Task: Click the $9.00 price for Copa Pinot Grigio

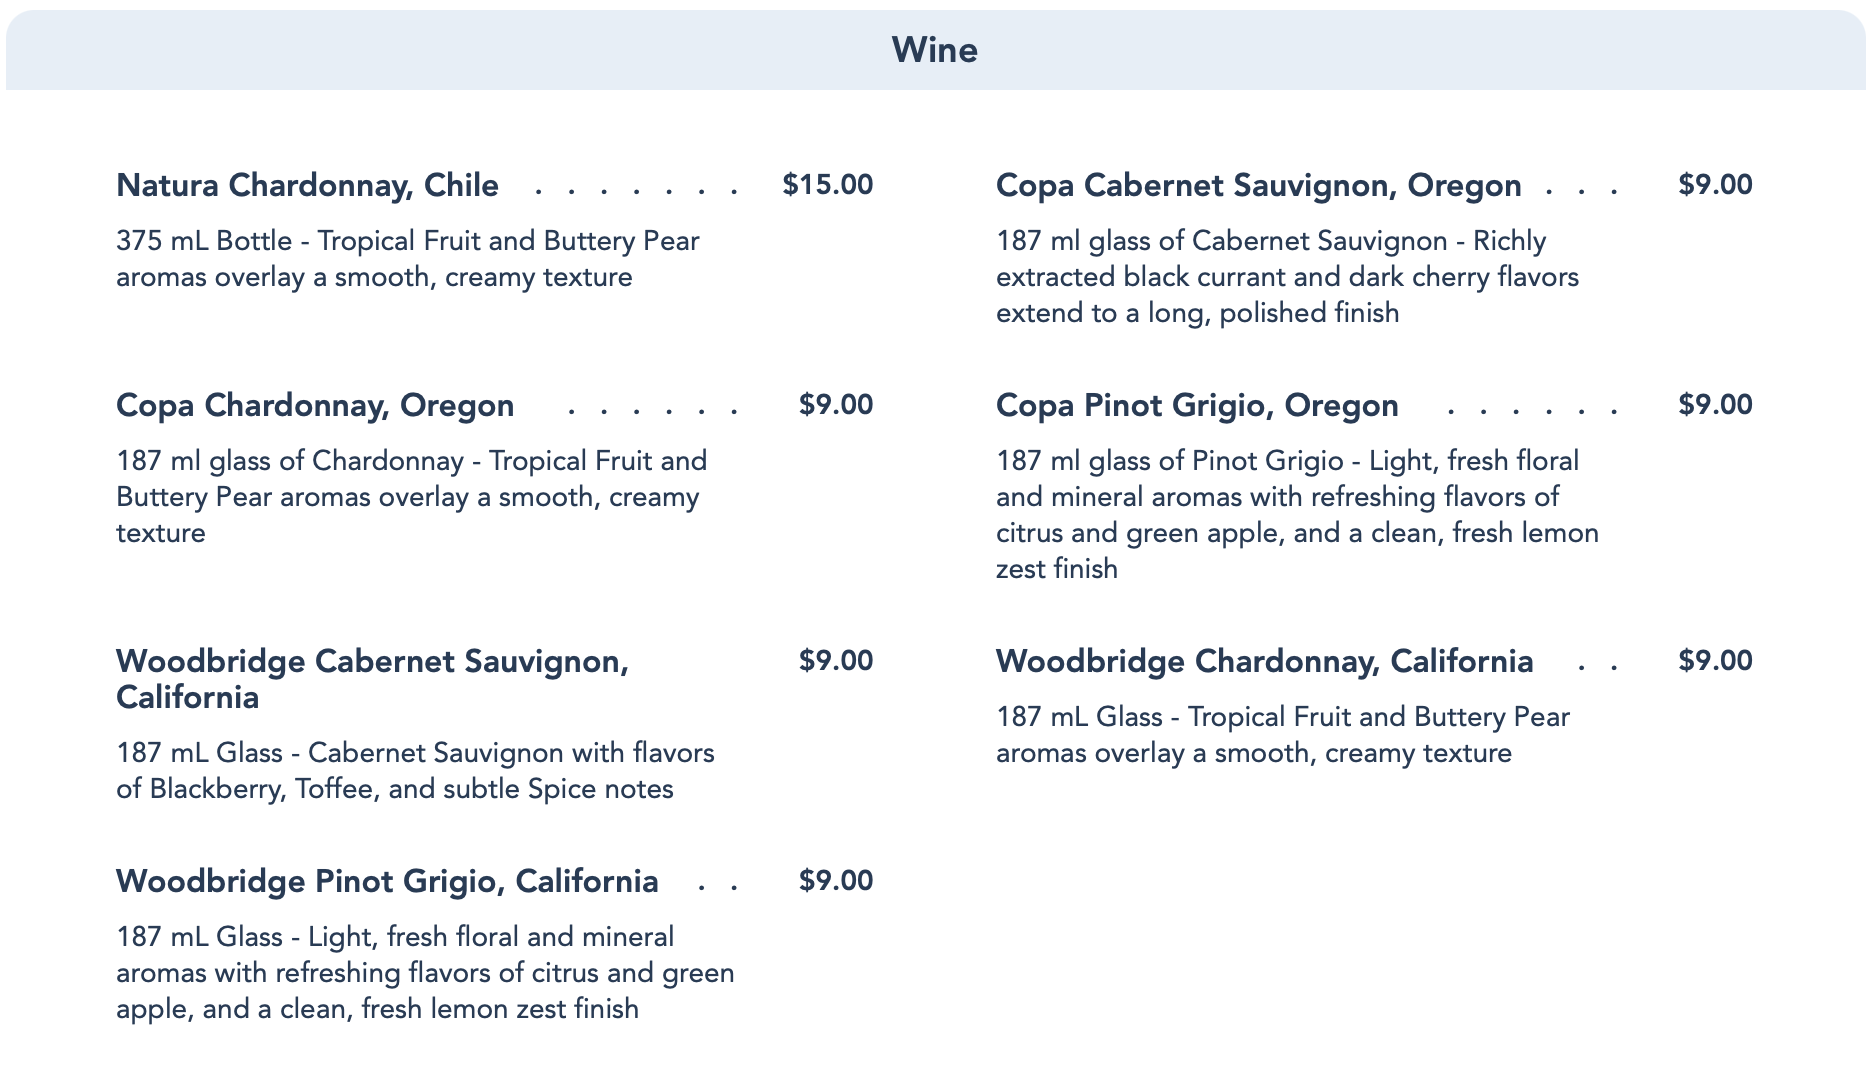Action: [1715, 405]
